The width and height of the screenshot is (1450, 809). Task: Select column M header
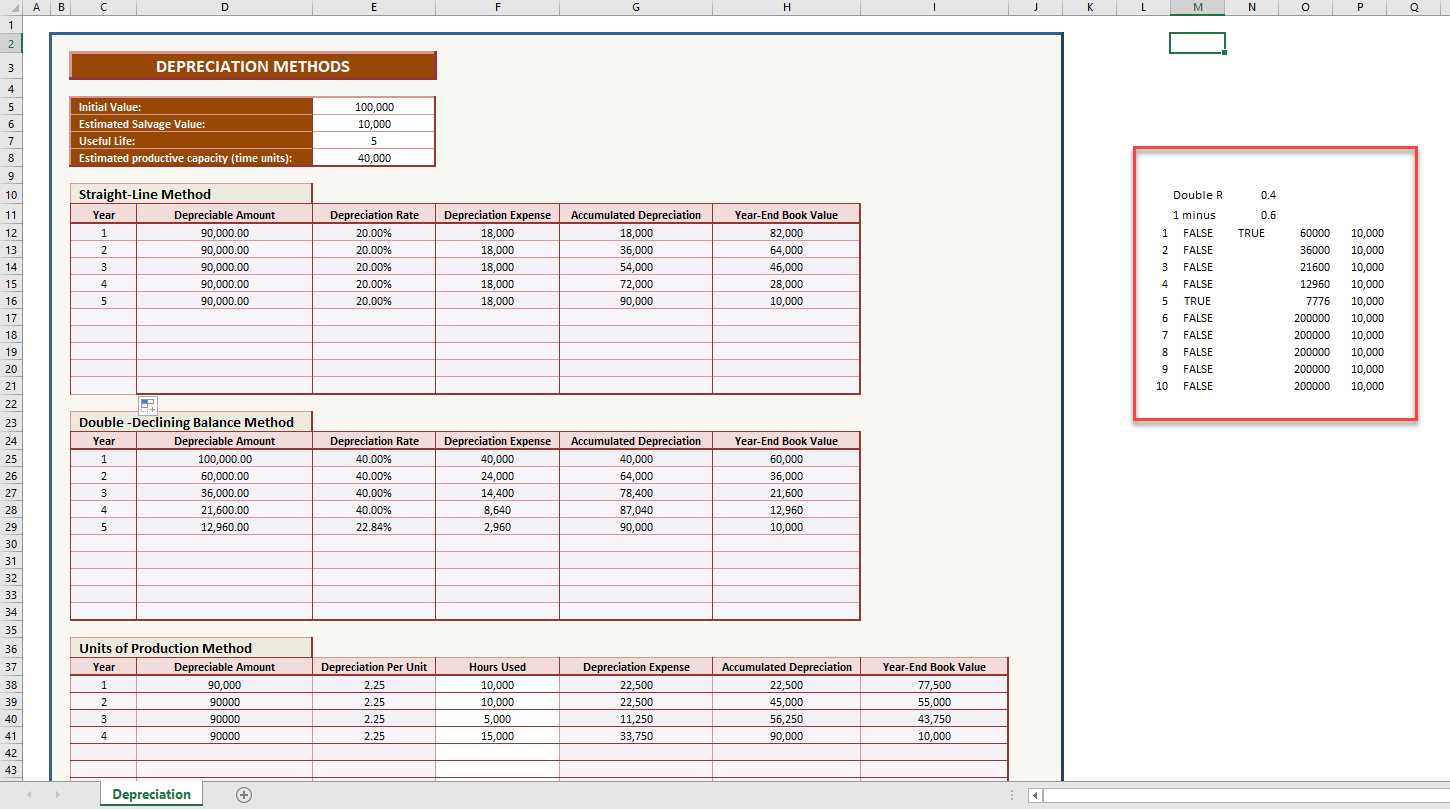[x=1197, y=7]
